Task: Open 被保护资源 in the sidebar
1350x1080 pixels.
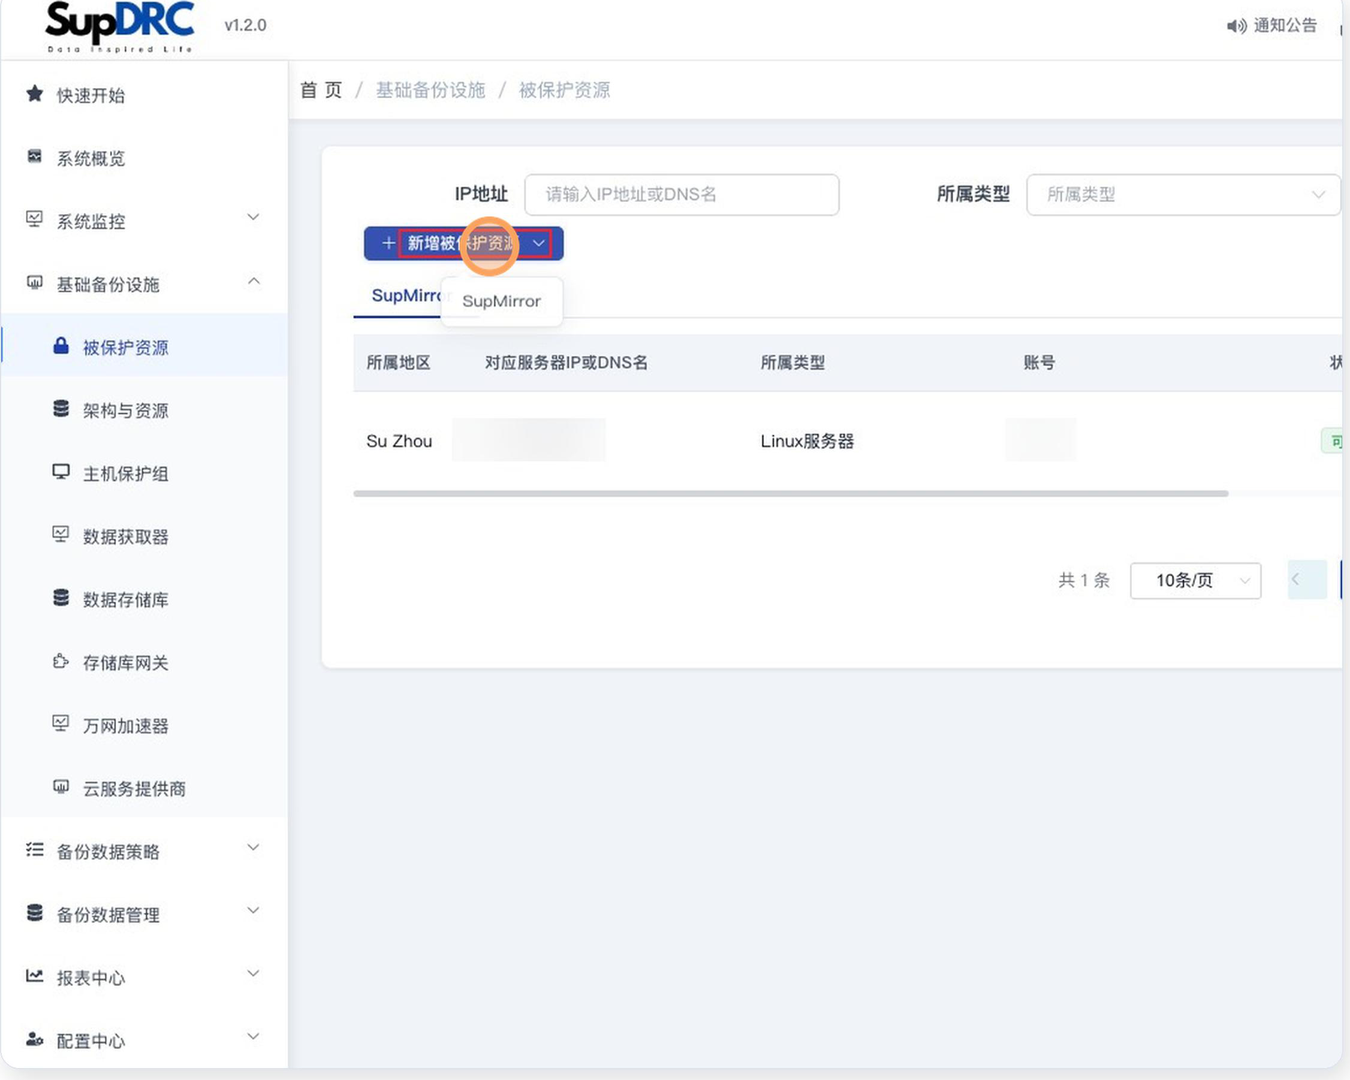Action: (144, 347)
